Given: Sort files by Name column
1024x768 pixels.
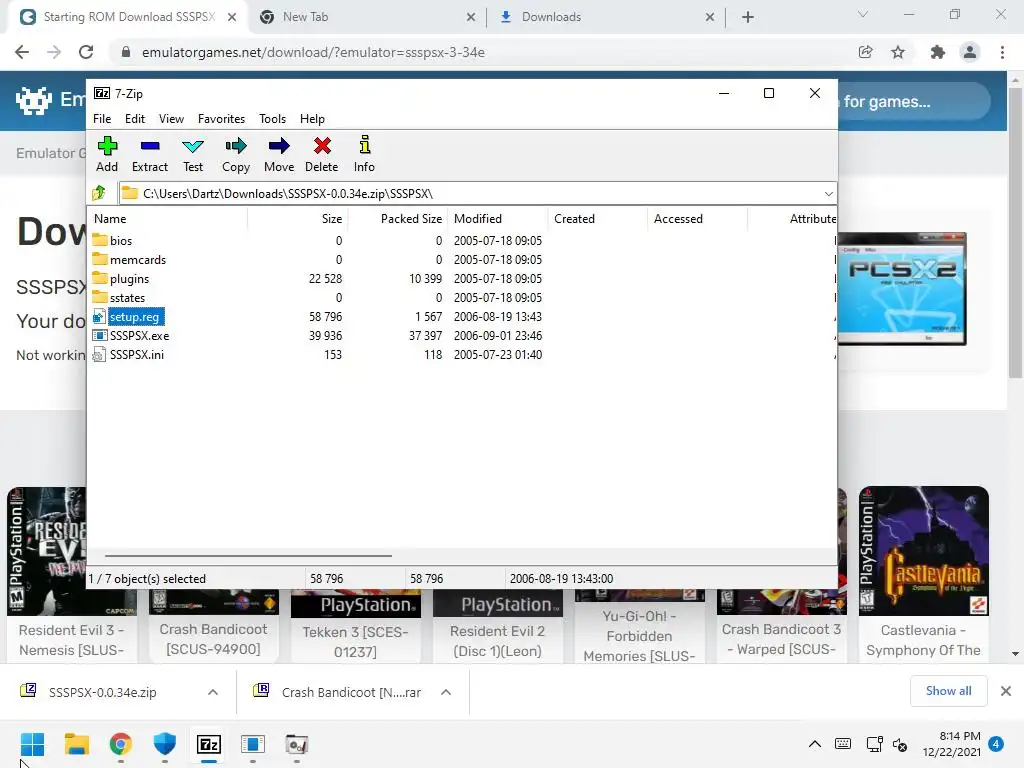Looking at the screenshot, I should pos(167,219).
